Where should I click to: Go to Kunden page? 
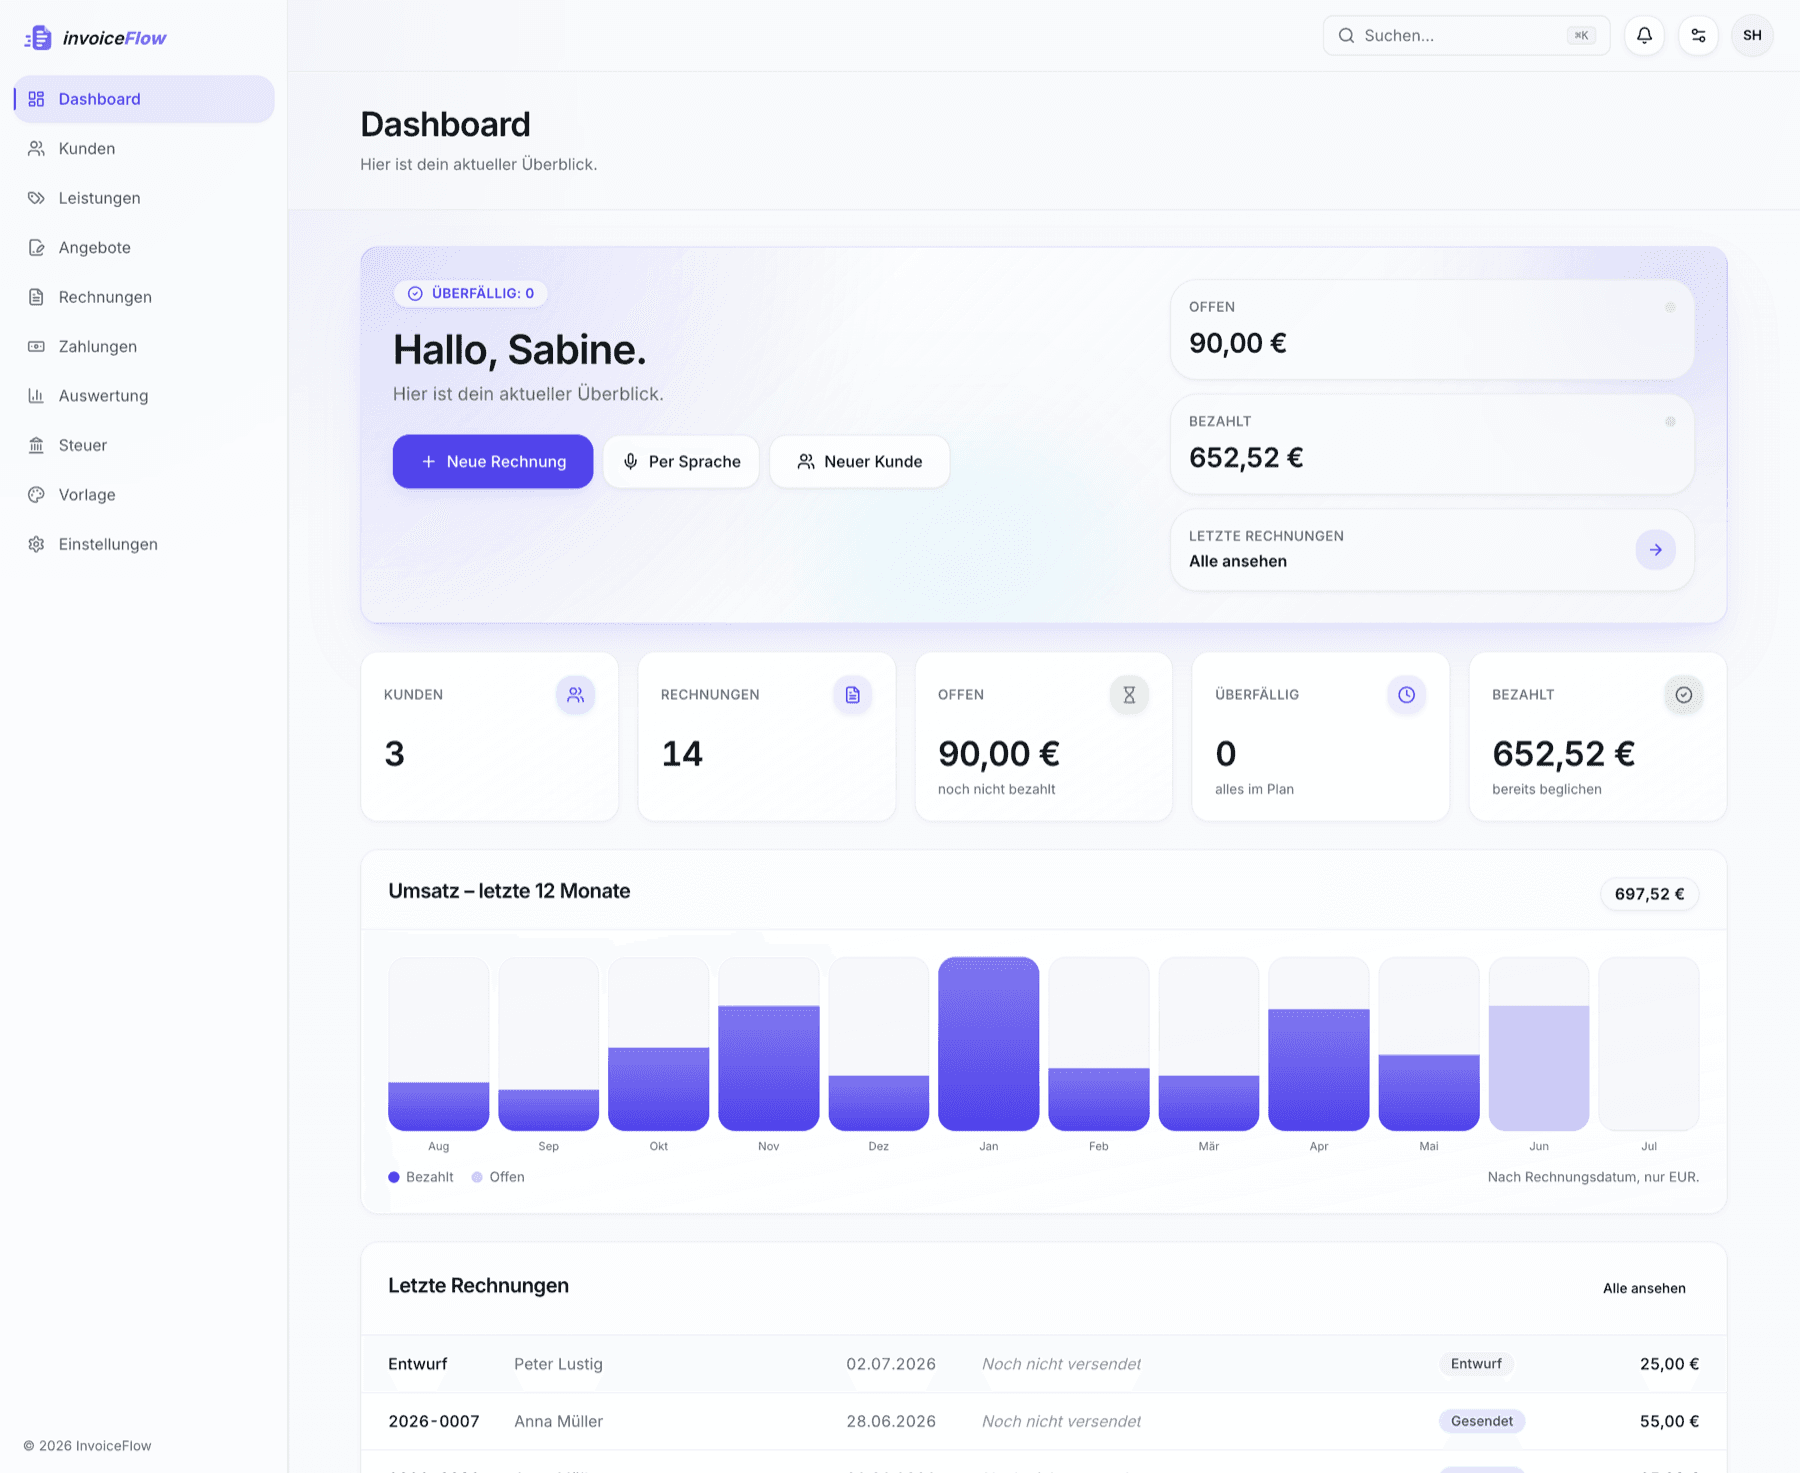[144, 148]
